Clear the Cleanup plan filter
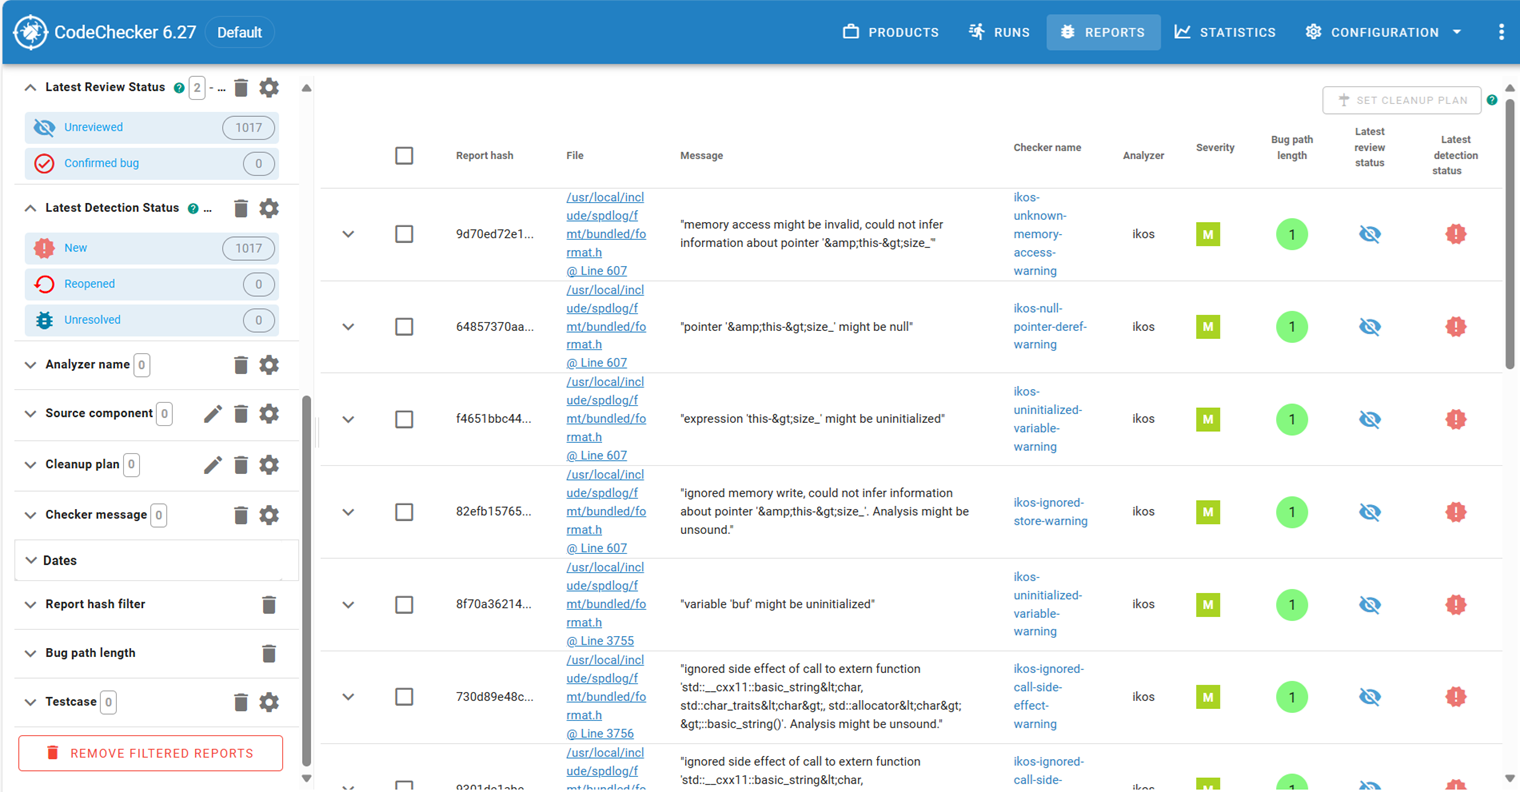This screenshot has height=792, width=1520. pos(241,465)
